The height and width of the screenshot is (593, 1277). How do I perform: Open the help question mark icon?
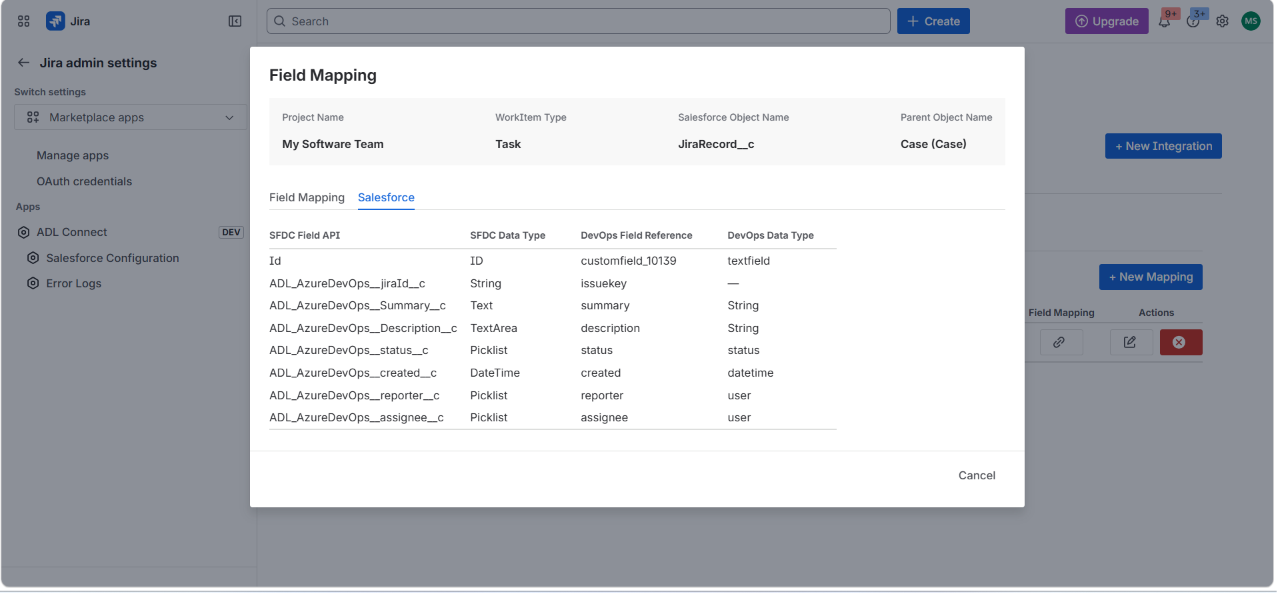point(1193,21)
